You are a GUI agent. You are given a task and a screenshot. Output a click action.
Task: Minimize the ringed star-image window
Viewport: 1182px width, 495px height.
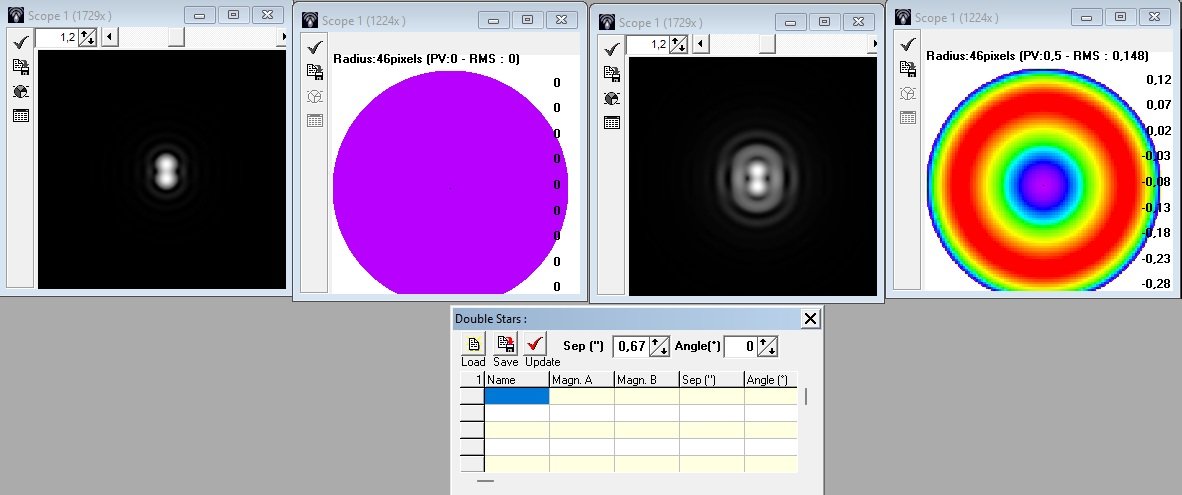pyautogui.click(x=791, y=22)
